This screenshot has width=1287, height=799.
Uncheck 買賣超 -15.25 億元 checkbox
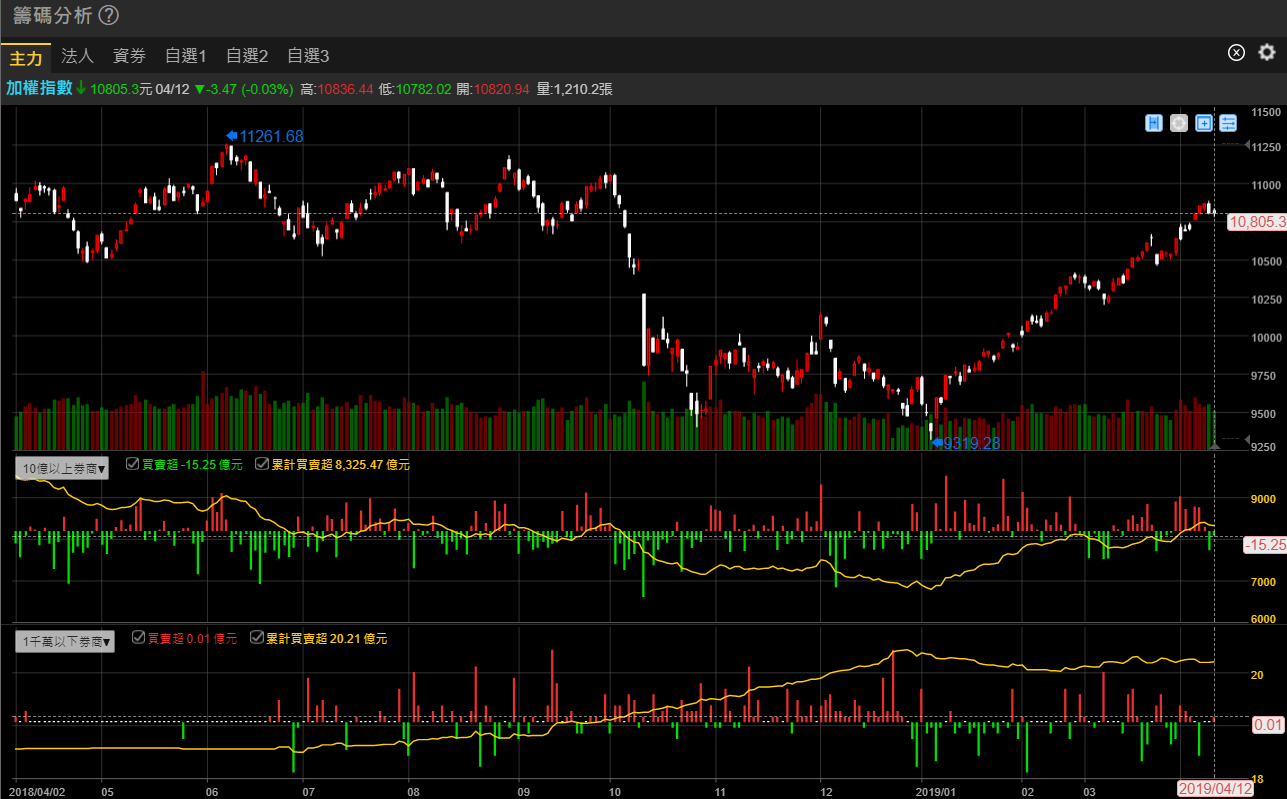[x=133, y=464]
